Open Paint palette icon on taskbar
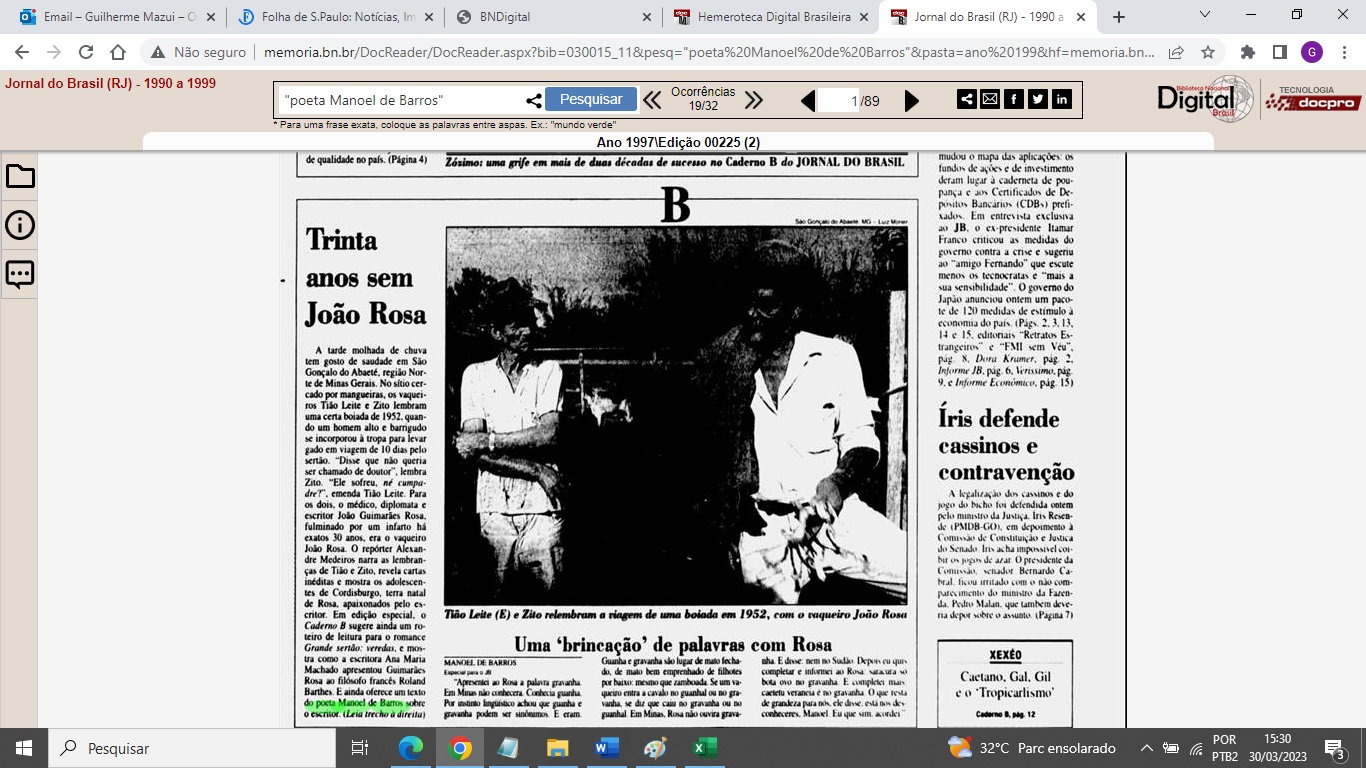Image resolution: width=1366 pixels, height=768 pixels. 655,748
